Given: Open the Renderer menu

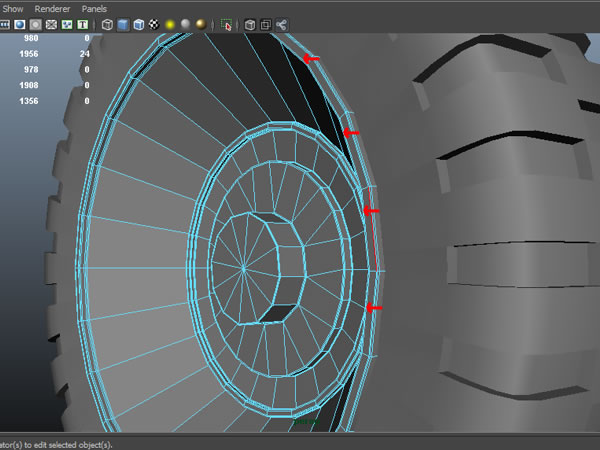Looking at the screenshot, I should click(52, 9).
